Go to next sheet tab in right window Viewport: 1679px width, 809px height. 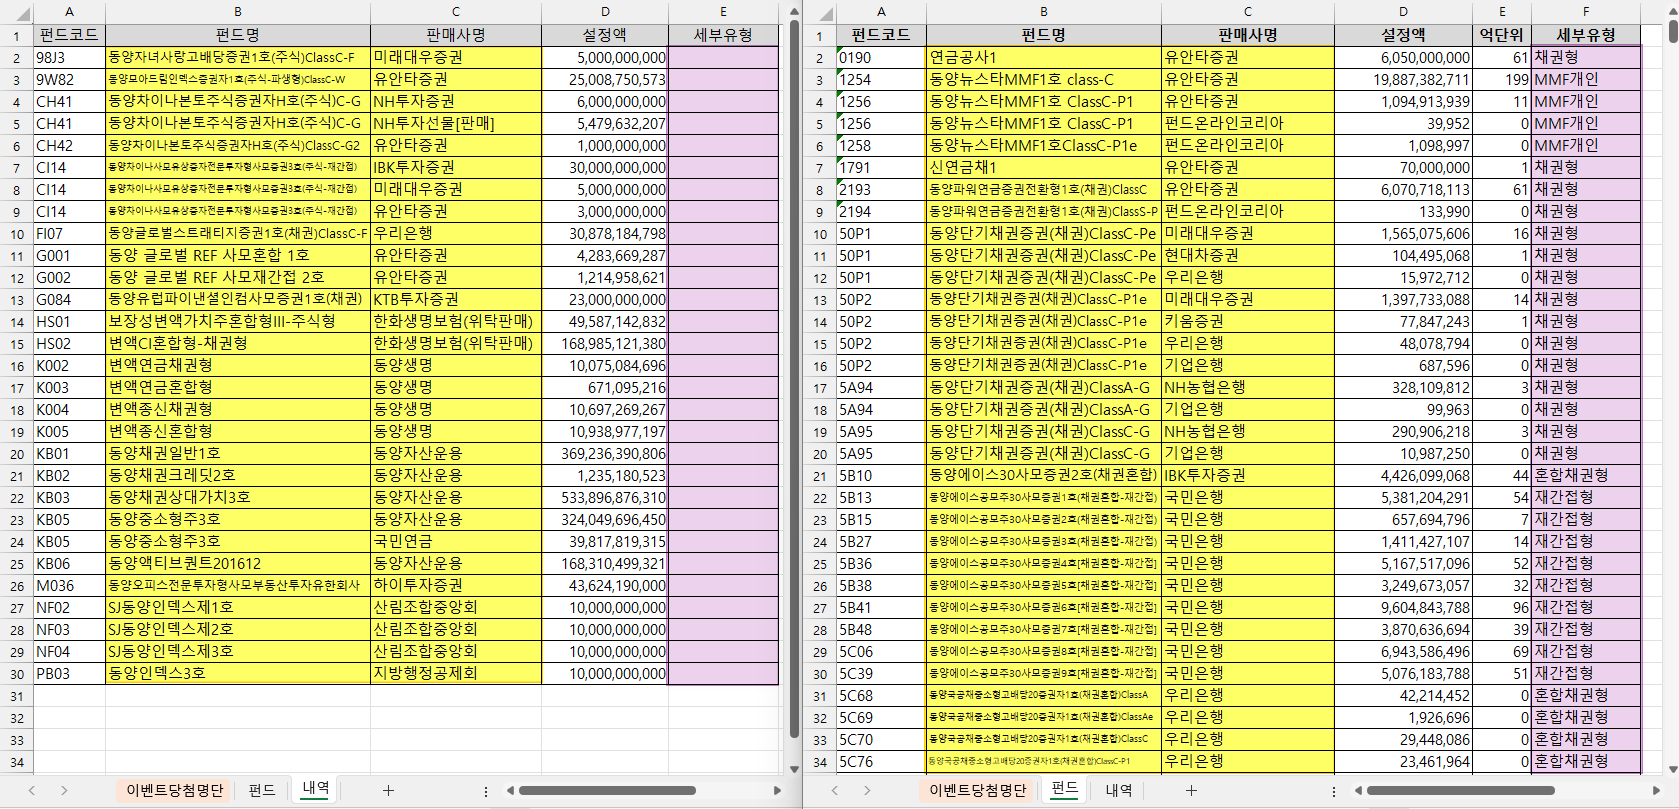pos(867,790)
